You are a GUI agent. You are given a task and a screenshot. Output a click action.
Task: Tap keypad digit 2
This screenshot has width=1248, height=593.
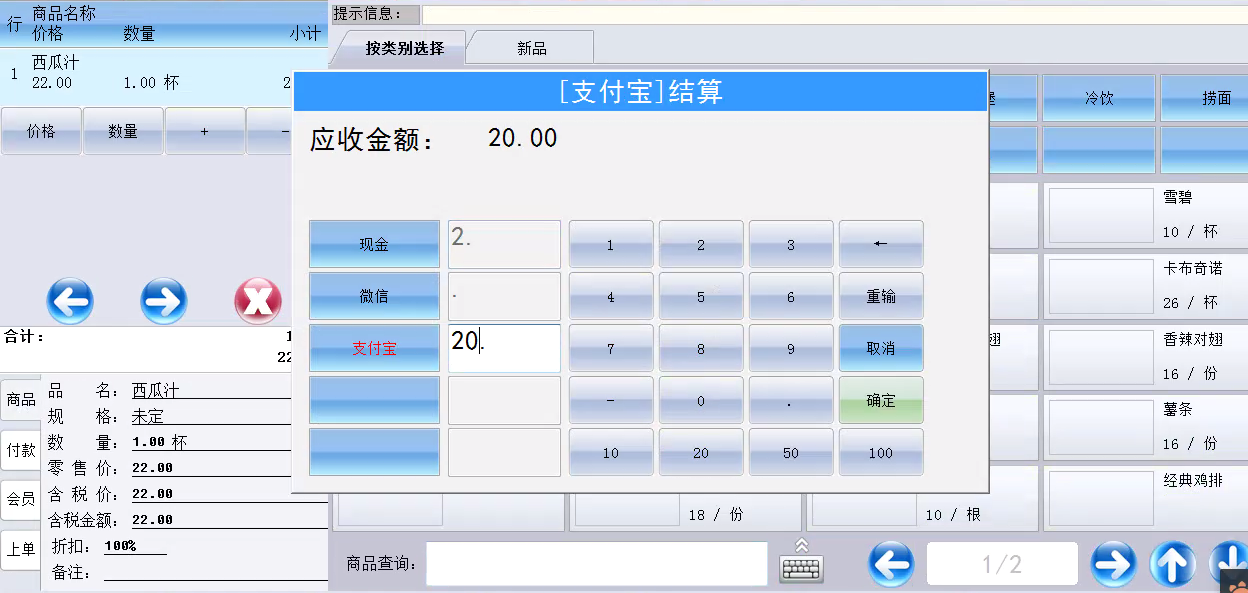pyautogui.click(x=701, y=244)
